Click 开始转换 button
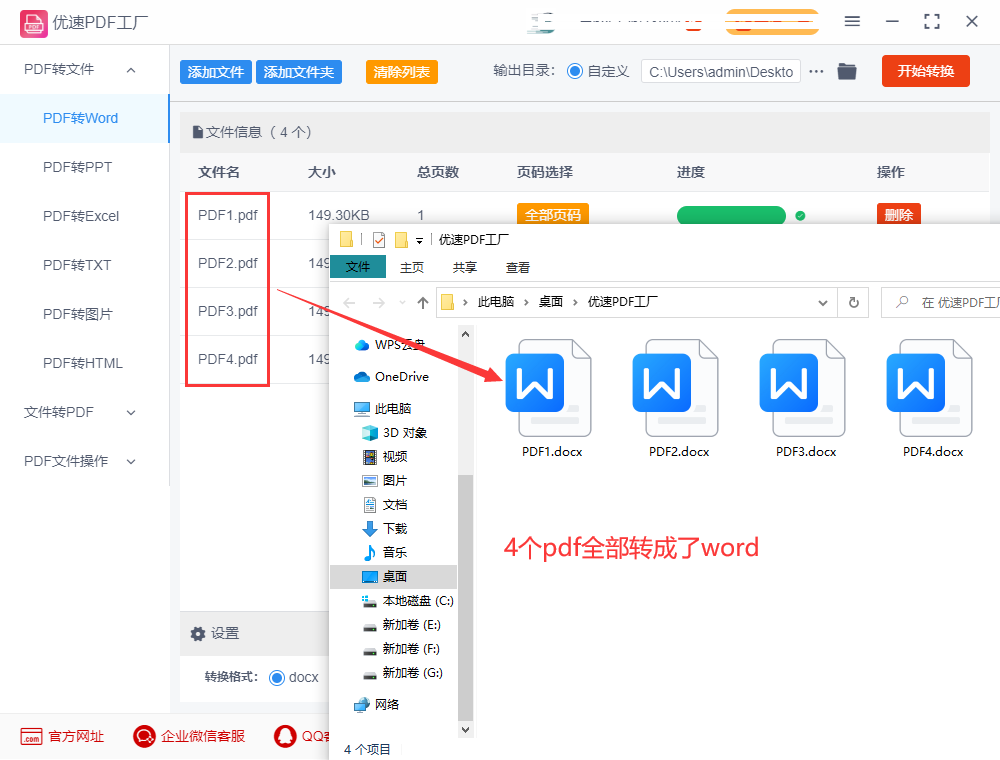The image size is (1000, 760). 925,71
